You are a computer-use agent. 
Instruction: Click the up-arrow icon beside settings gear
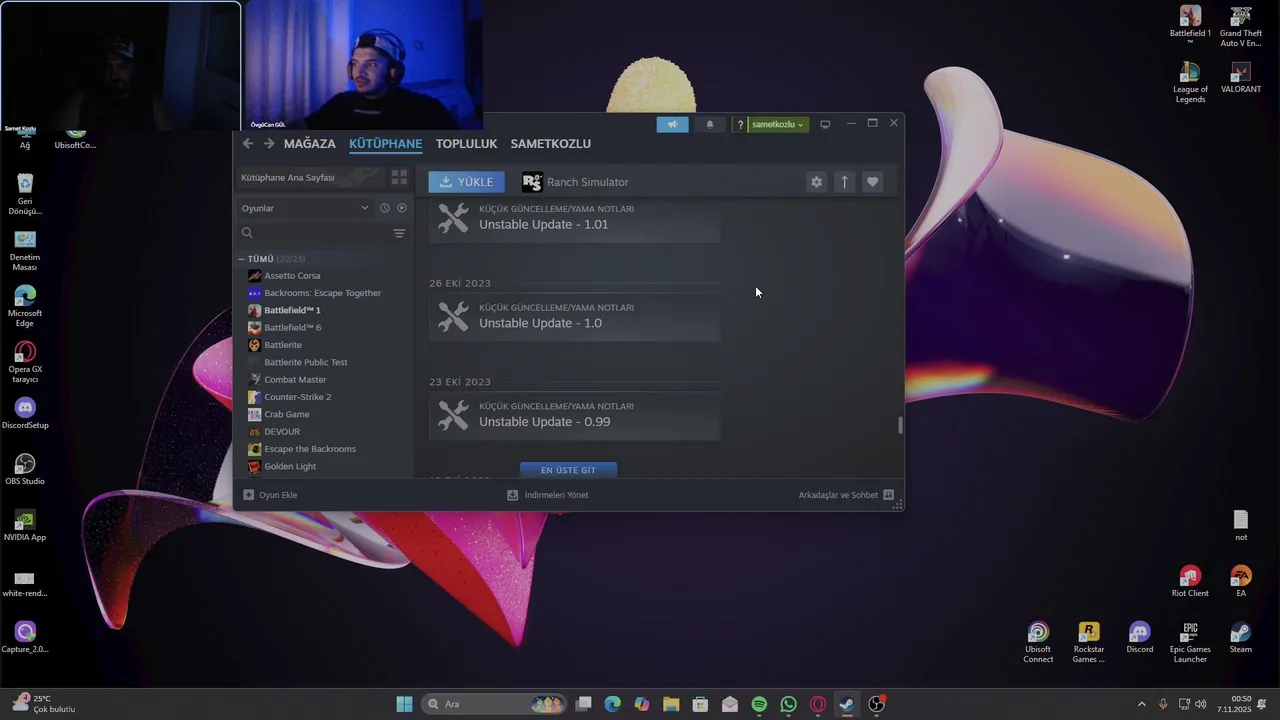point(844,182)
